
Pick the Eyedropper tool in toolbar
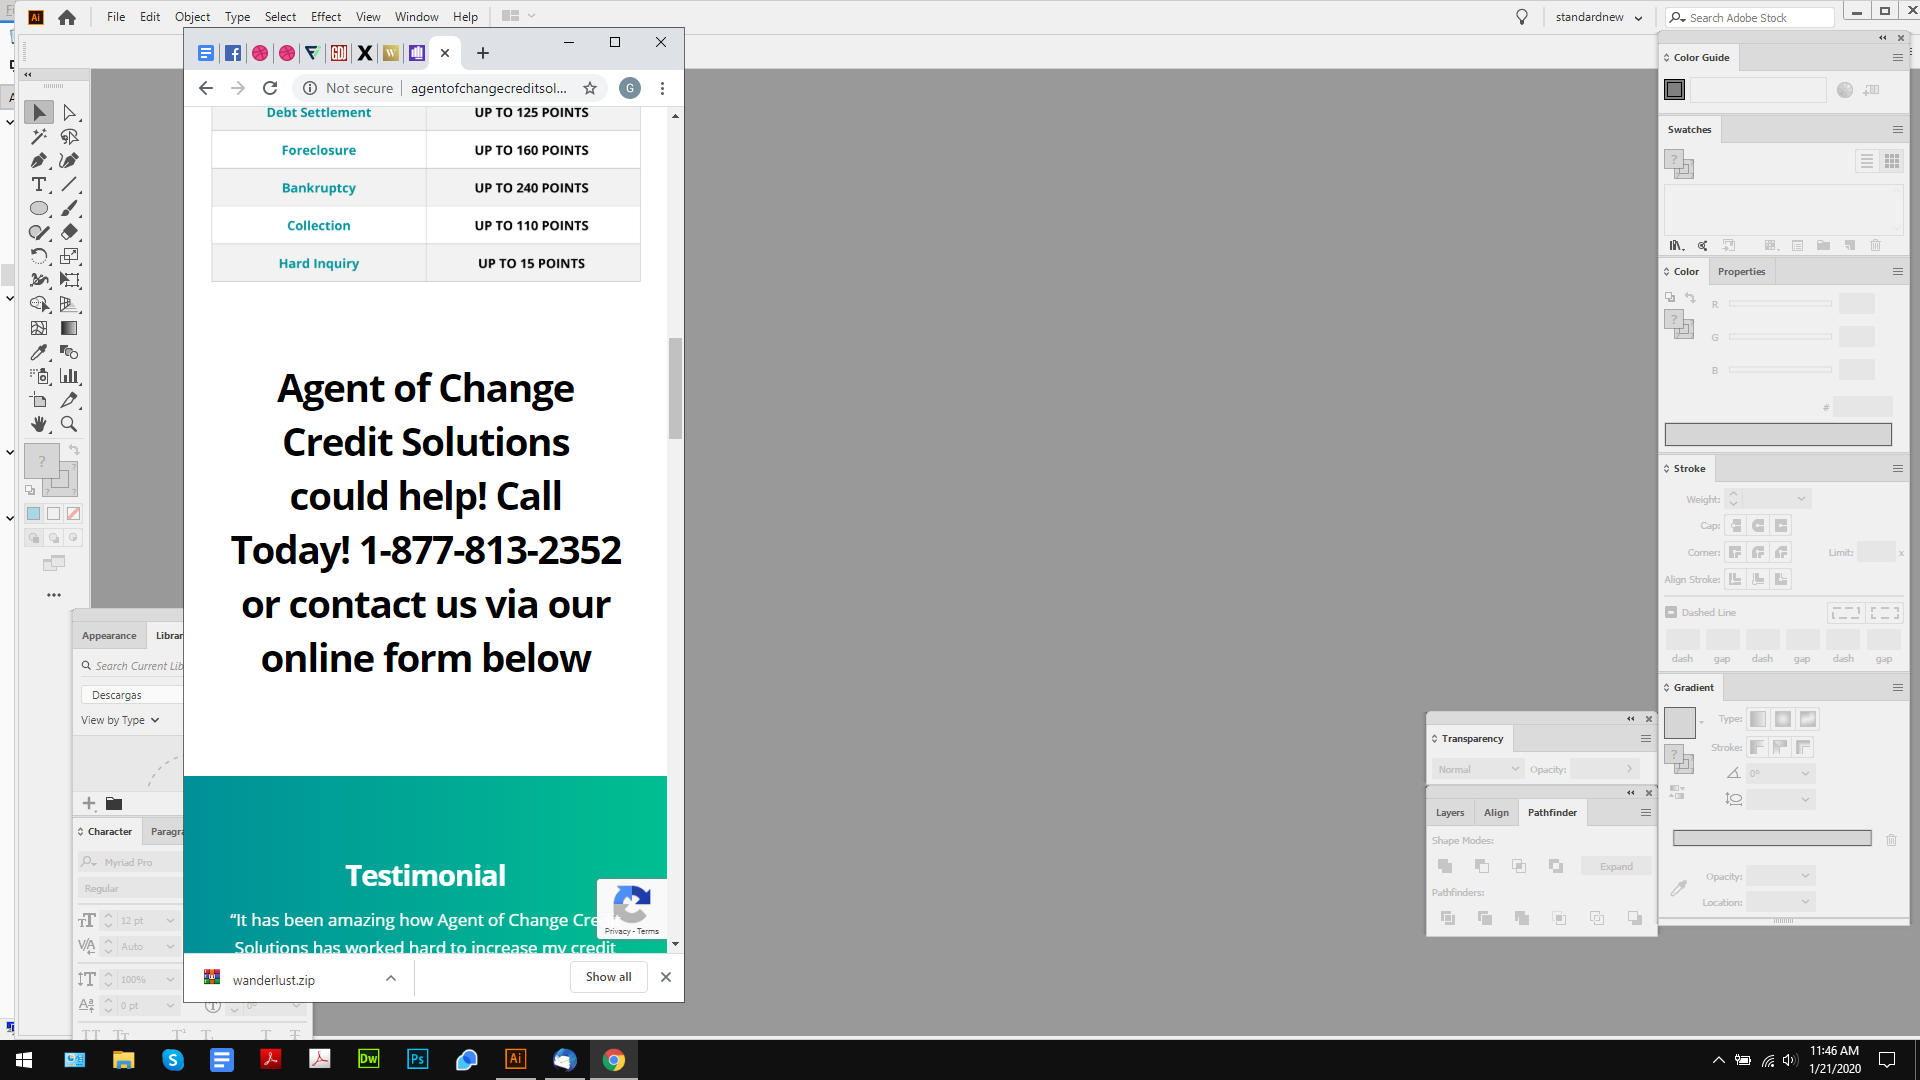click(39, 353)
